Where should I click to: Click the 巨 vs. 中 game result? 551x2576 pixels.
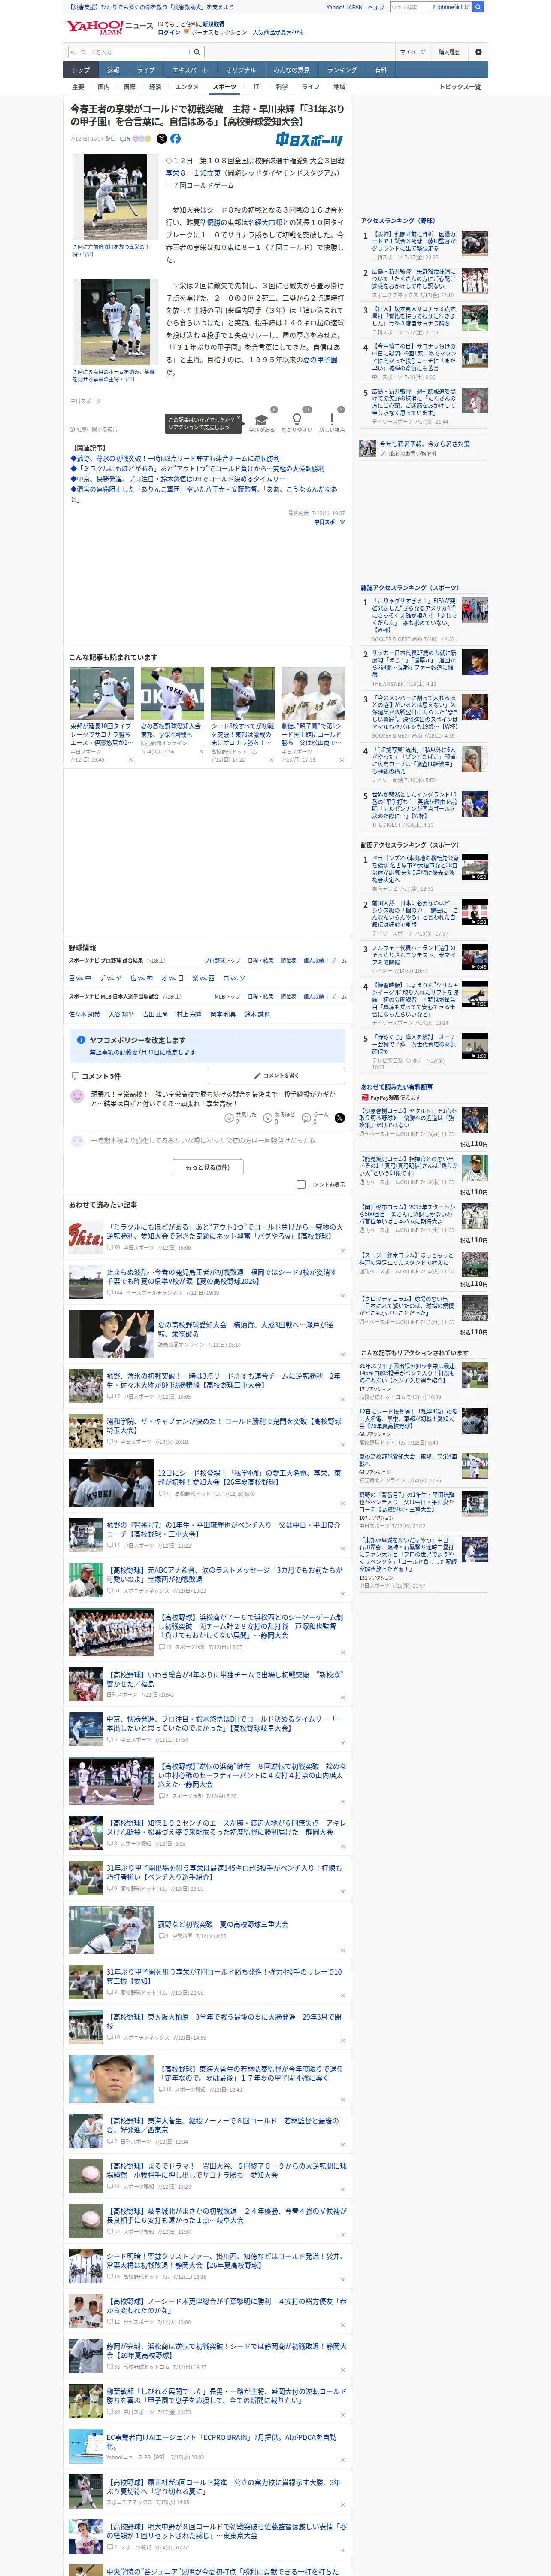click(79, 978)
